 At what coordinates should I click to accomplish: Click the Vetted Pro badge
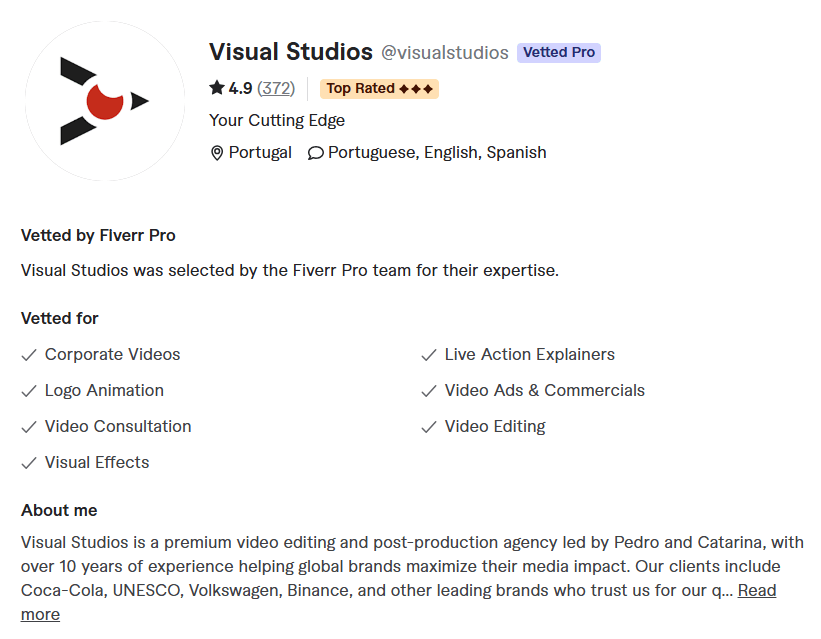click(x=559, y=52)
